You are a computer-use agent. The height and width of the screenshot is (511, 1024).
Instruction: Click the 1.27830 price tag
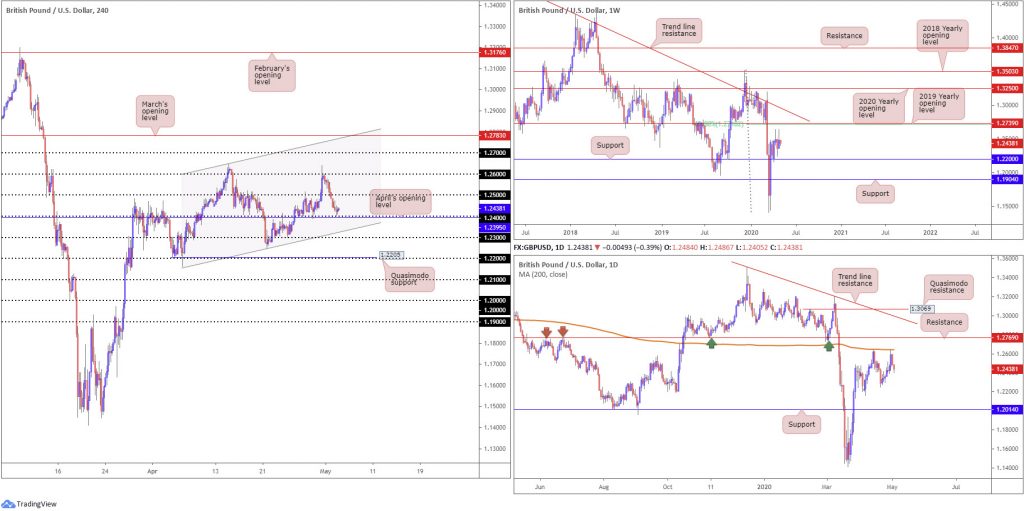click(494, 135)
